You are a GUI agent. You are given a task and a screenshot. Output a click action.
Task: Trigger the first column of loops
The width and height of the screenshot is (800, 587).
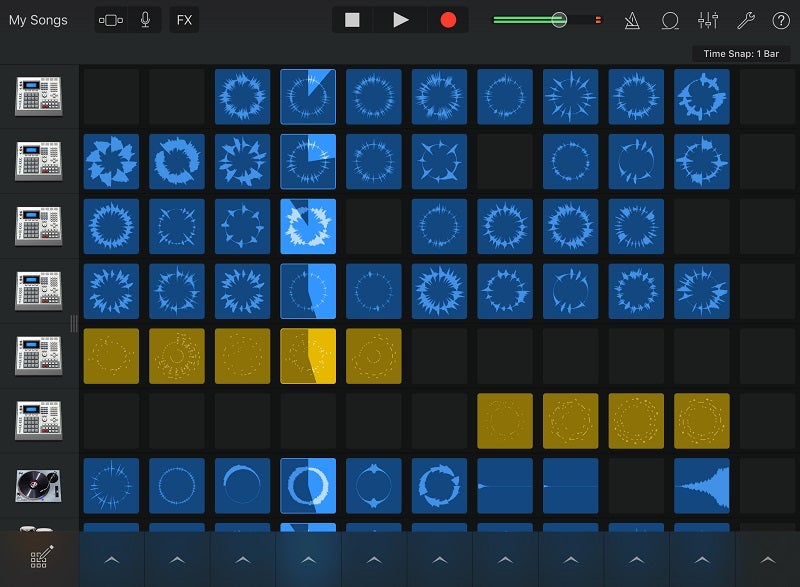coord(112,559)
